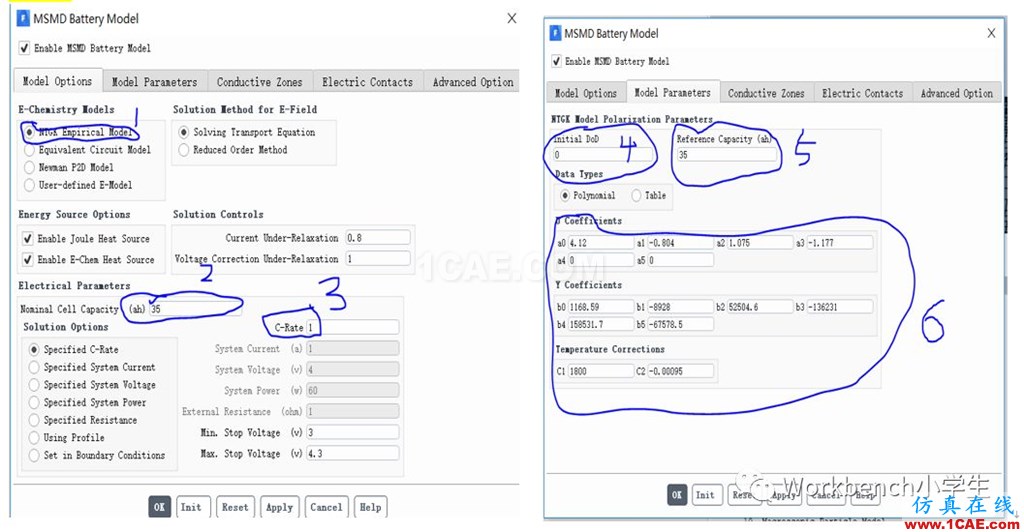Click Current Under-Relaxation field
1024x532 pixels.
pyautogui.click(x=377, y=238)
